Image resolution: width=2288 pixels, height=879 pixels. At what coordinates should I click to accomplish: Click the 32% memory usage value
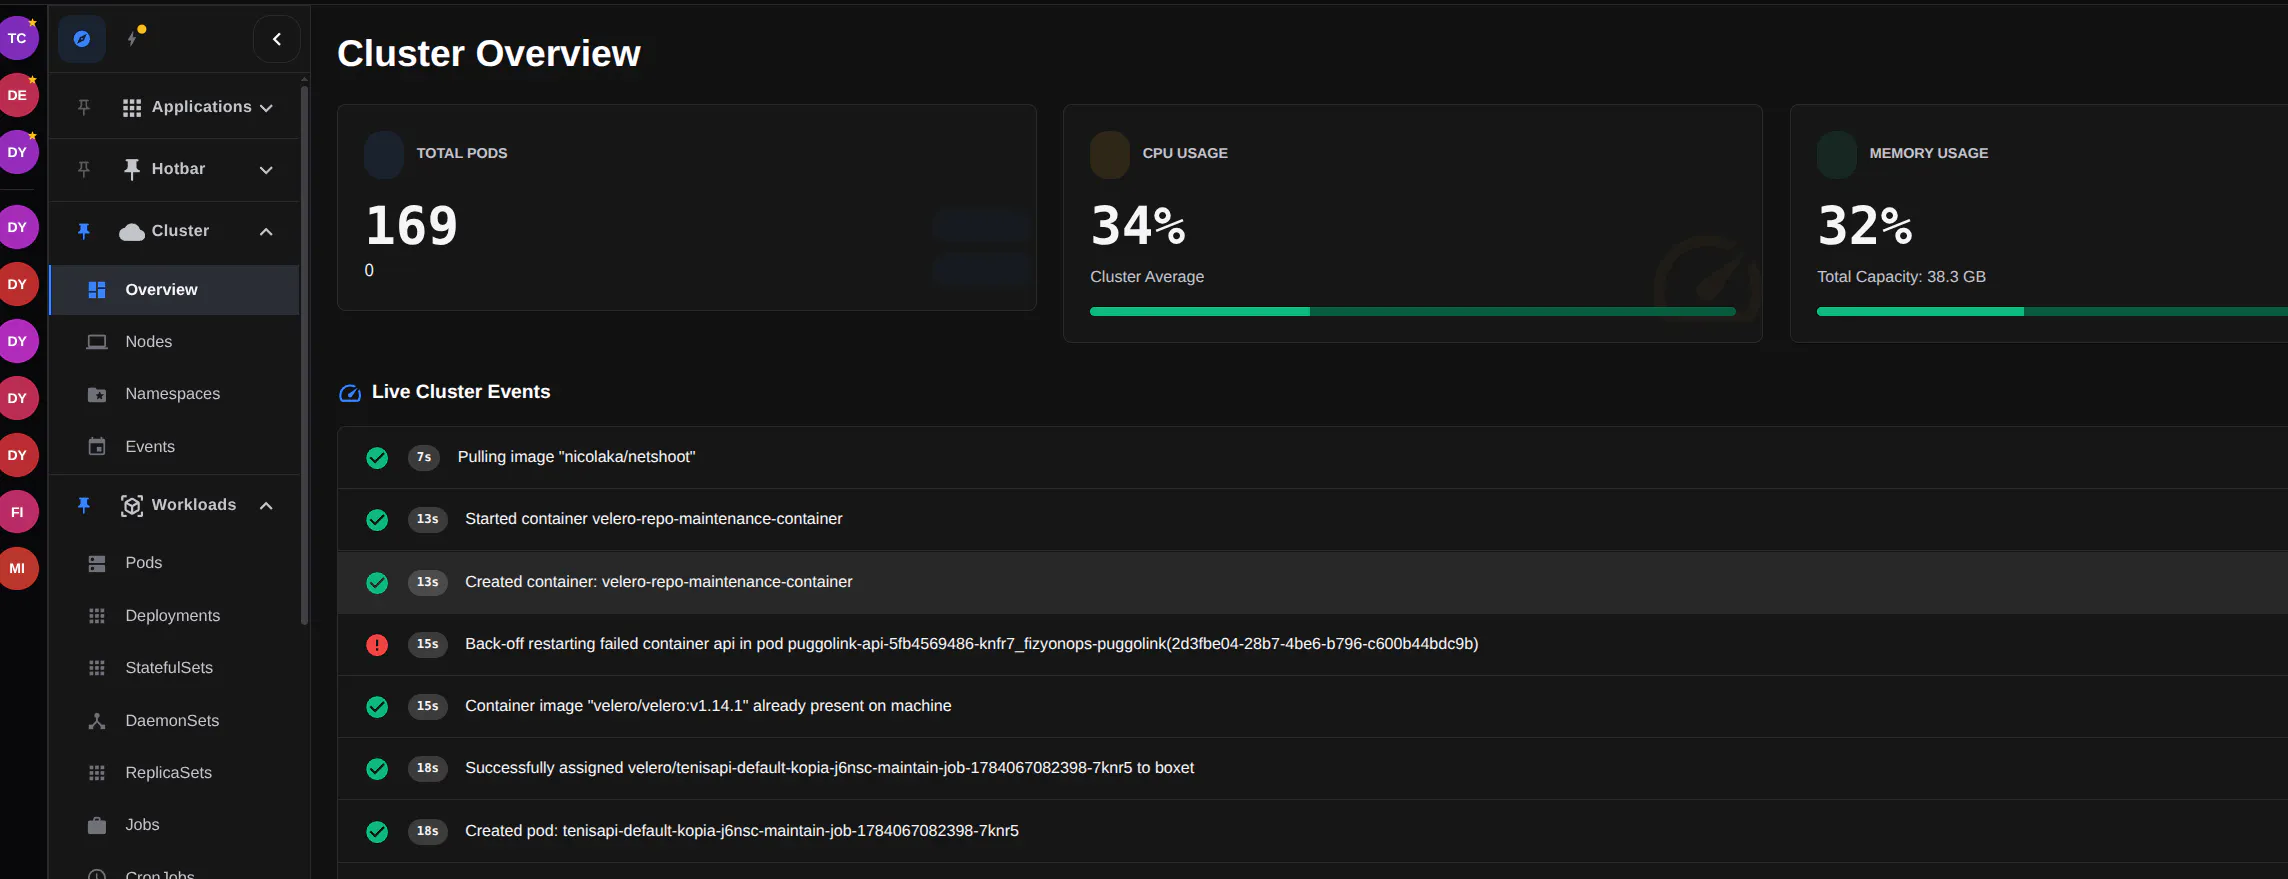tap(1865, 226)
